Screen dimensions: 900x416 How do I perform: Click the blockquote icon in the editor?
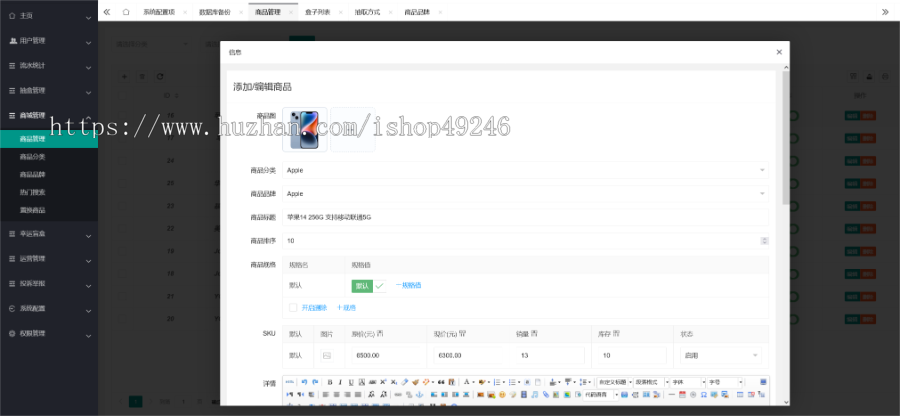[441, 382]
